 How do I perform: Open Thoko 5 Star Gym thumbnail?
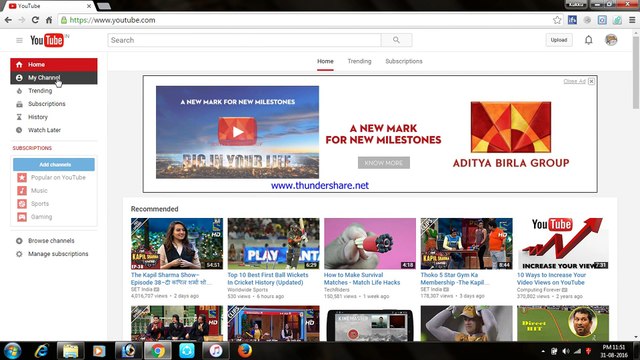click(x=467, y=243)
